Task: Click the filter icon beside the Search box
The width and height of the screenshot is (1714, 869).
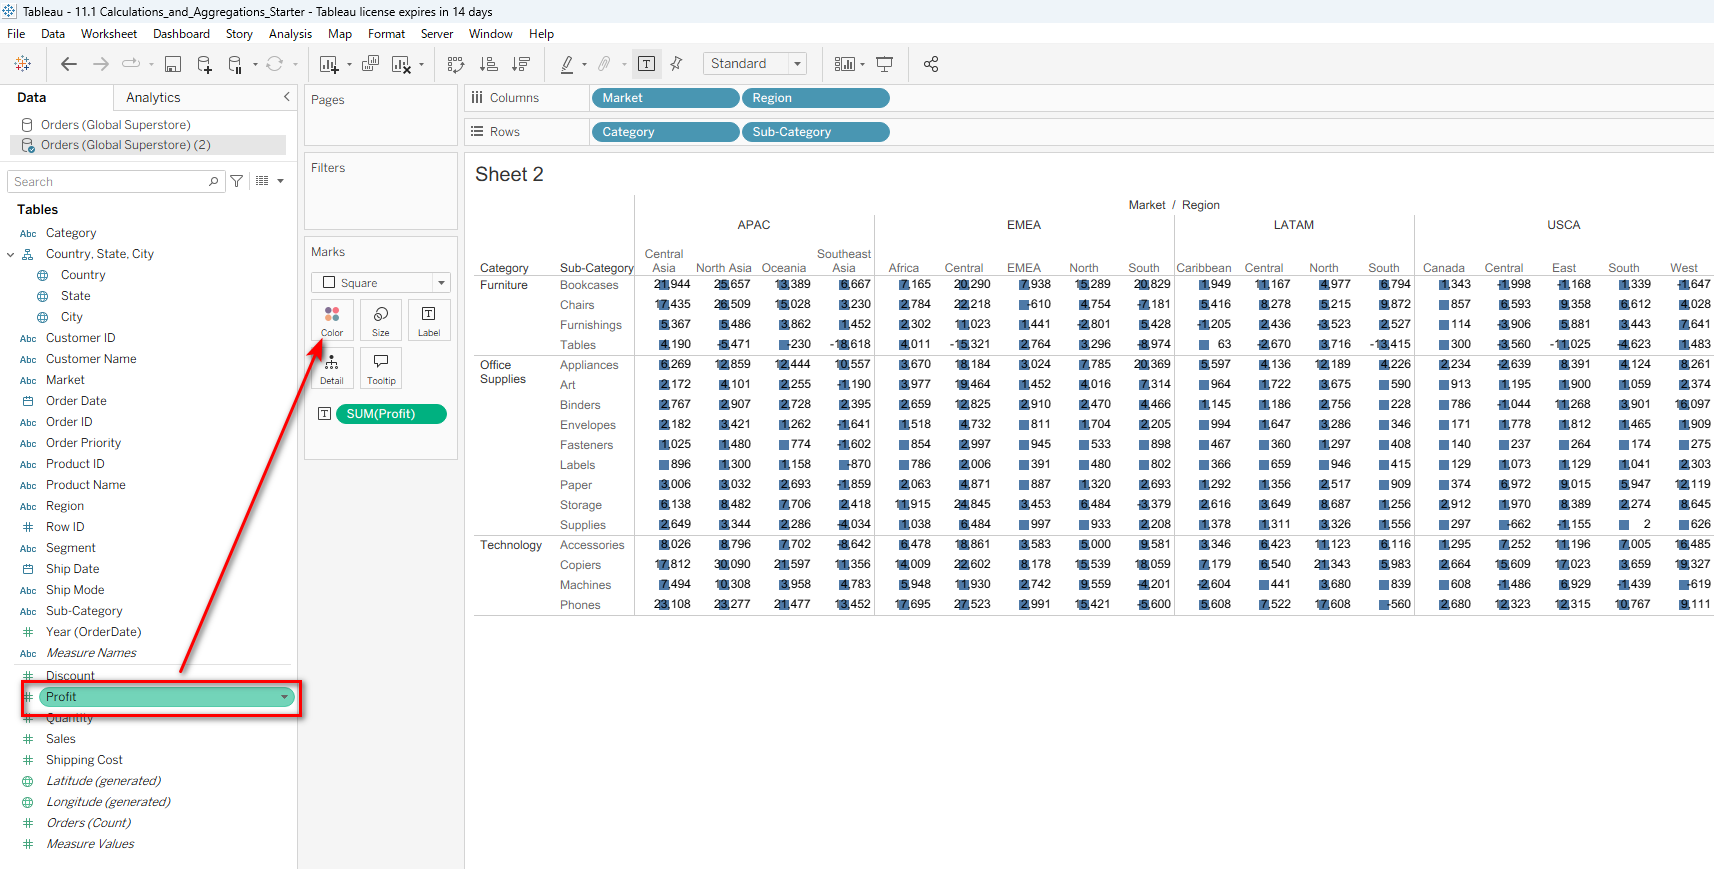Action: (x=237, y=181)
